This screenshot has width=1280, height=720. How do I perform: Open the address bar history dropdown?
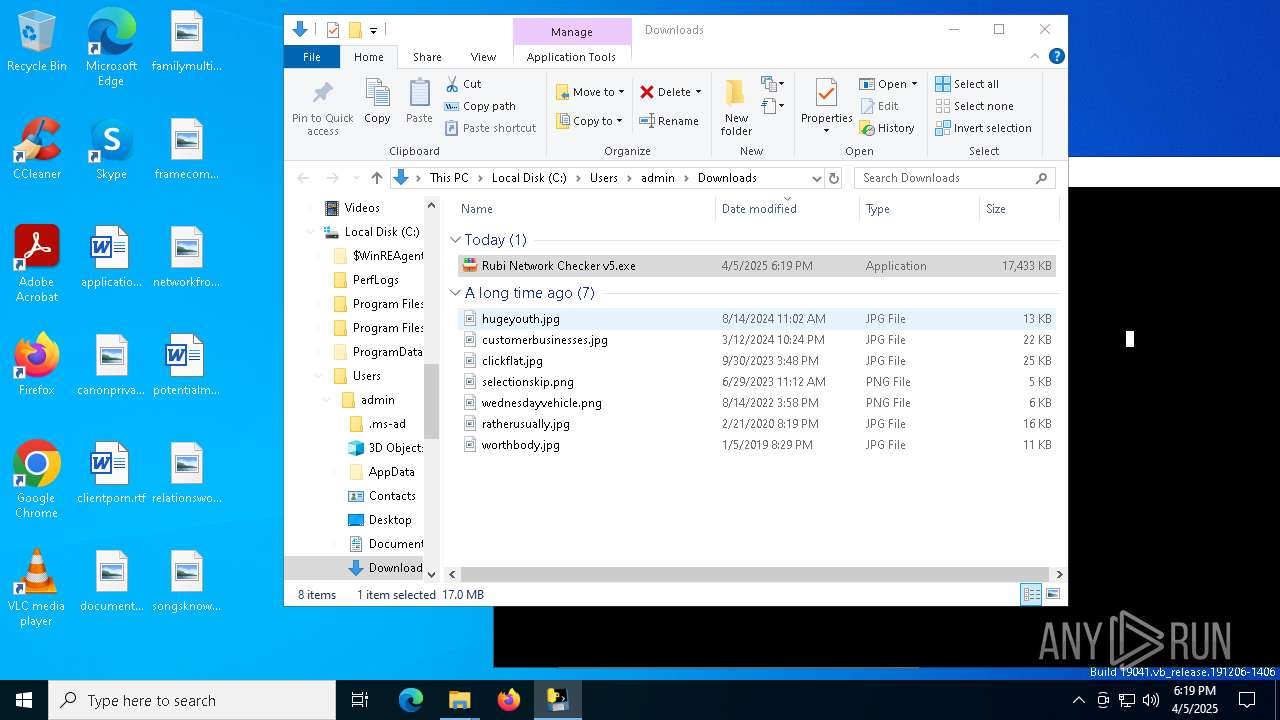pyautogui.click(x=817, y=178)
